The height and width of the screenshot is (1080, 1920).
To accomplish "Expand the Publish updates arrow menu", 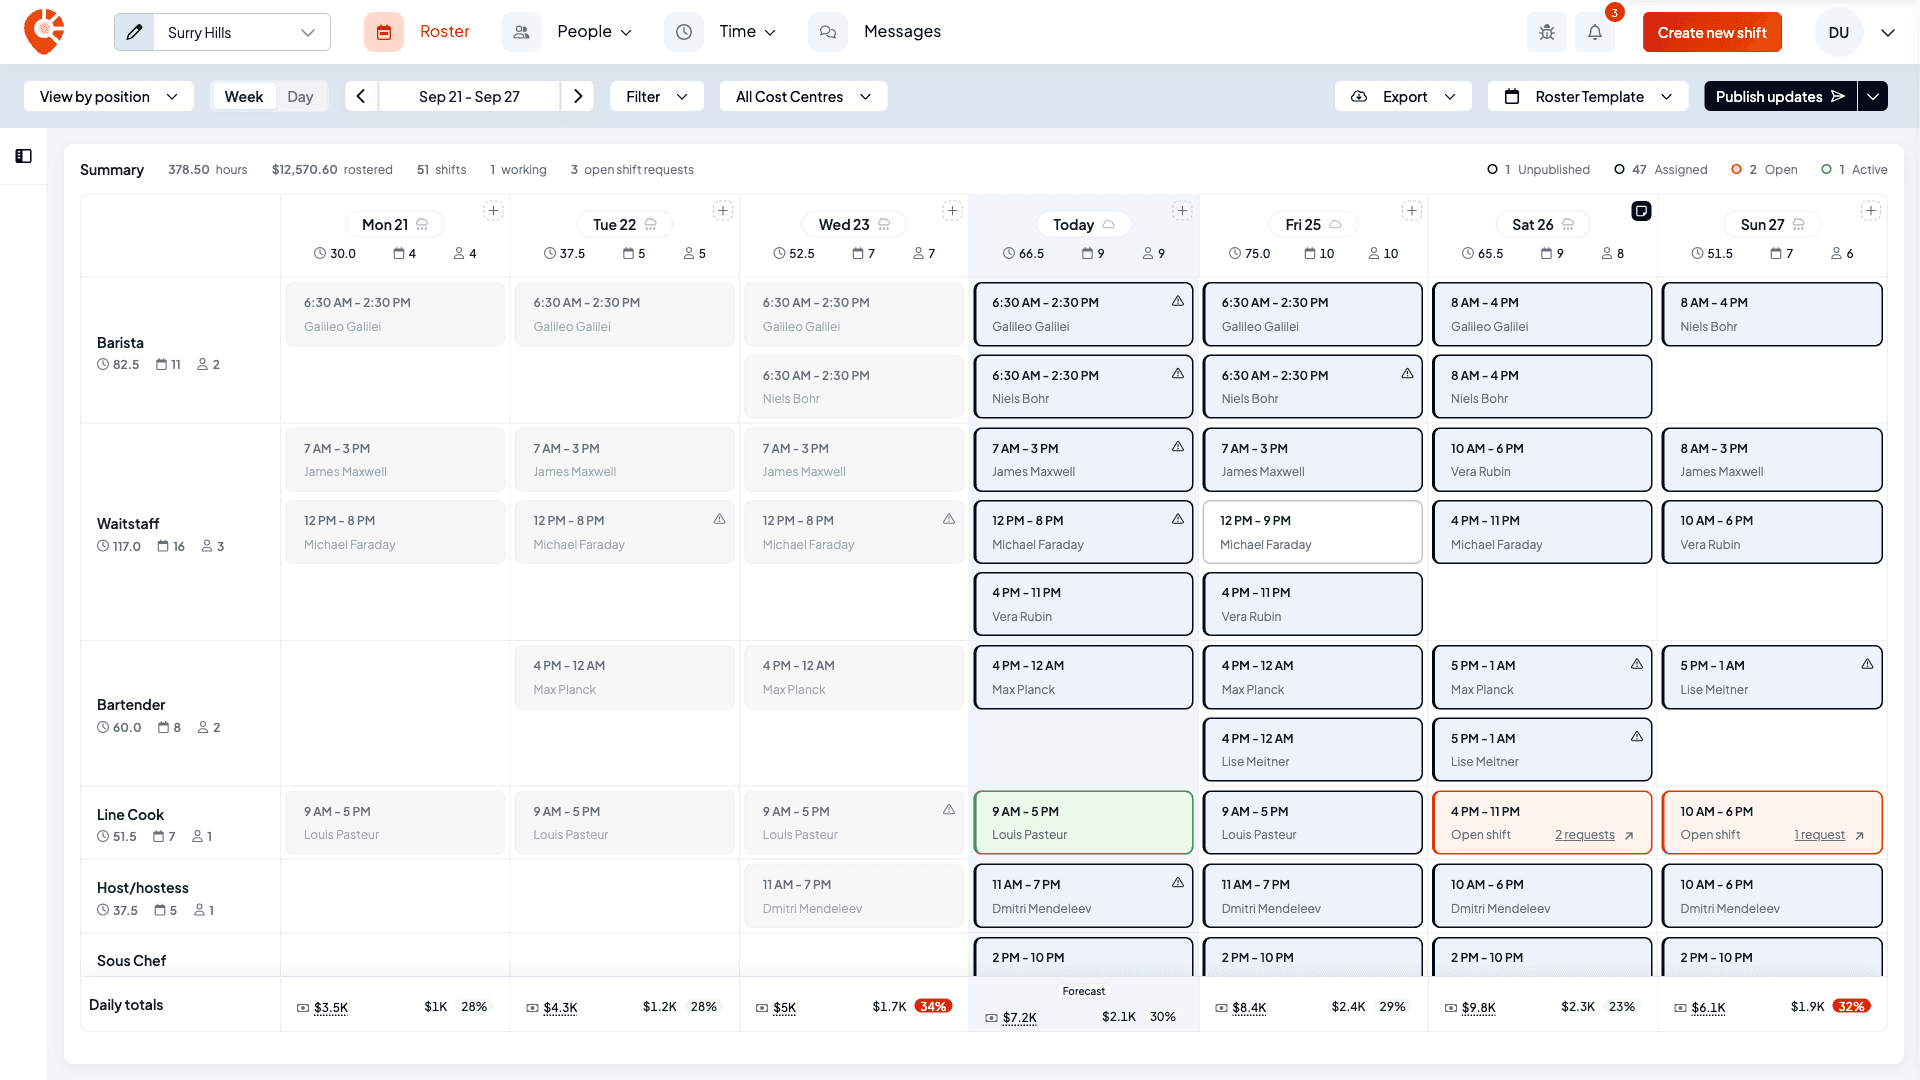I will 1873,96.
